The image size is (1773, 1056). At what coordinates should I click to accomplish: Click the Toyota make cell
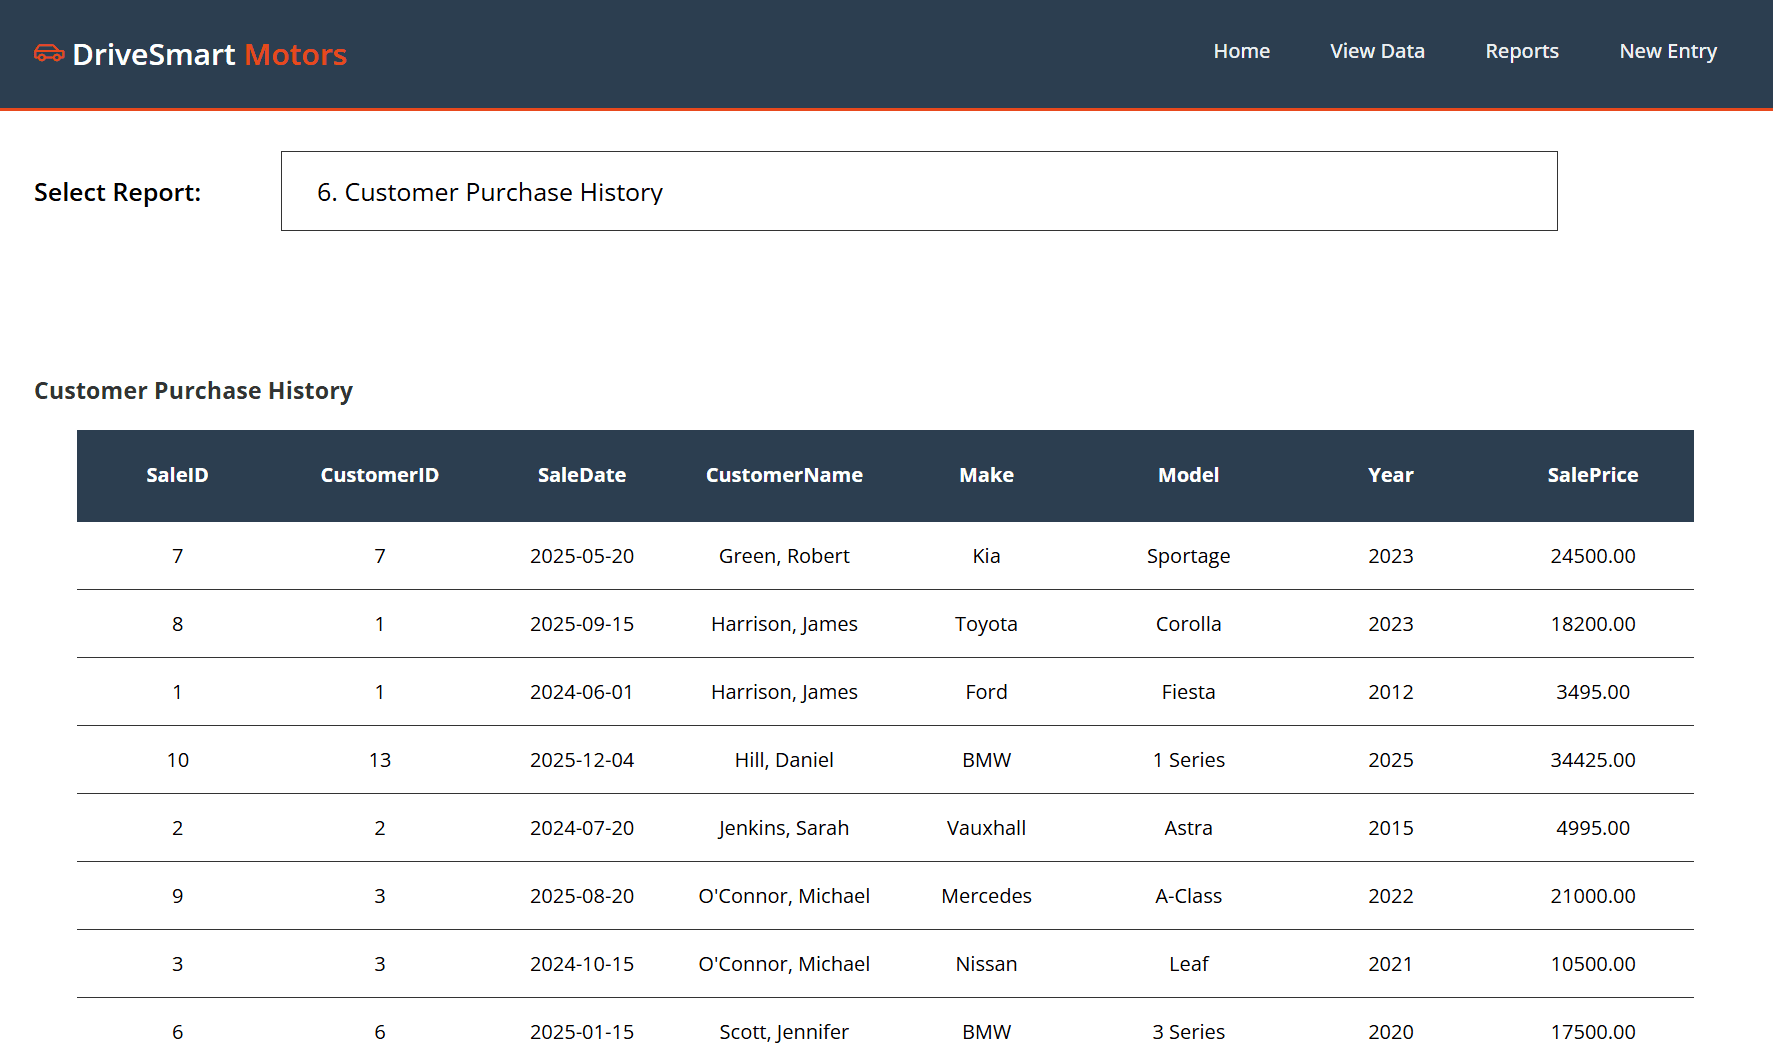click(987, 624)
